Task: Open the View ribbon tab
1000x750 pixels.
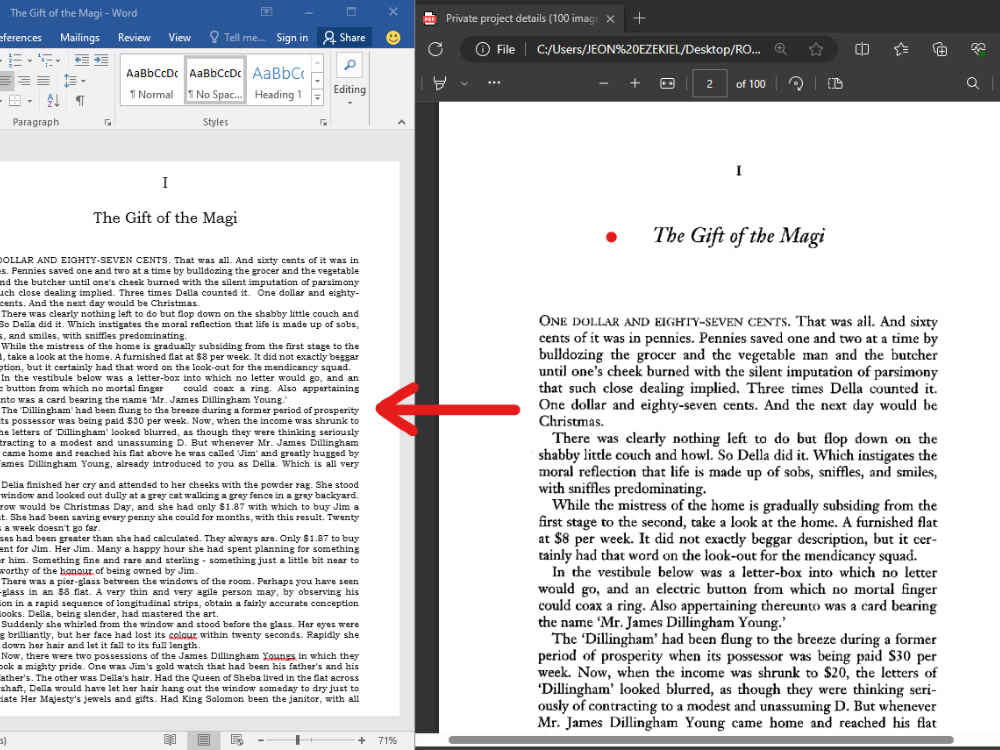Action: pos(179,38)
